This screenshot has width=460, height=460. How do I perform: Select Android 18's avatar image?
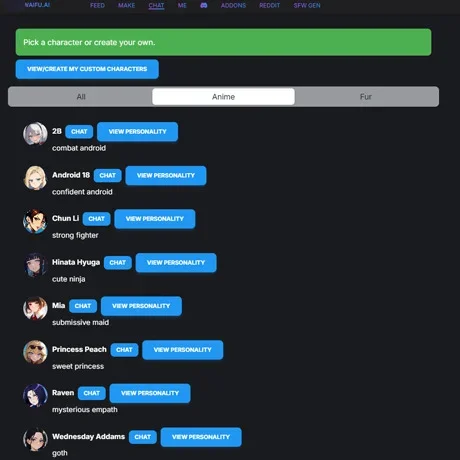pyautogui.click(x=35, y=178)
